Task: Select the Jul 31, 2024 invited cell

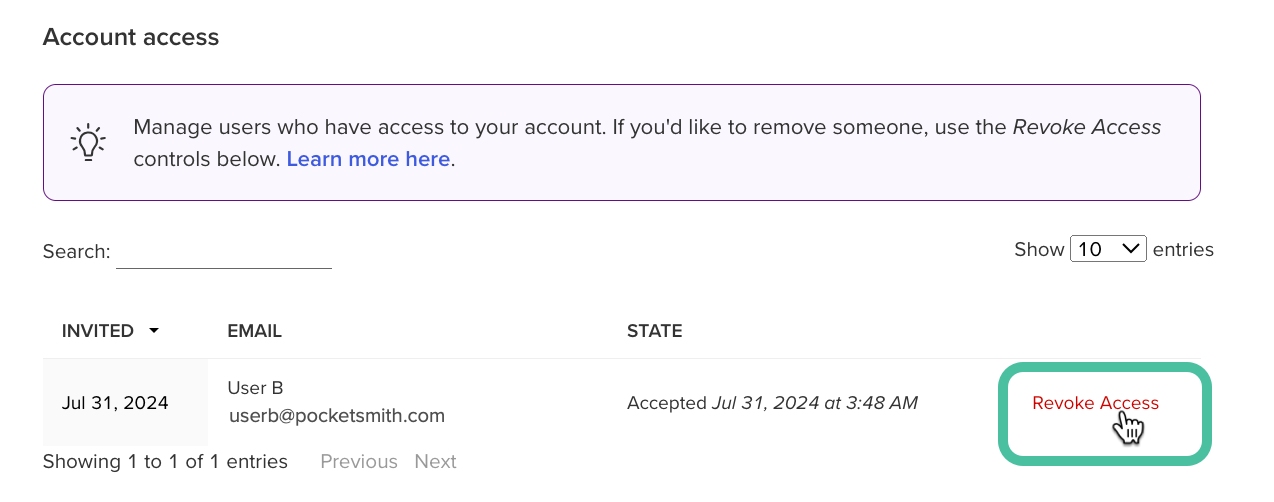Action: point(115,403)
